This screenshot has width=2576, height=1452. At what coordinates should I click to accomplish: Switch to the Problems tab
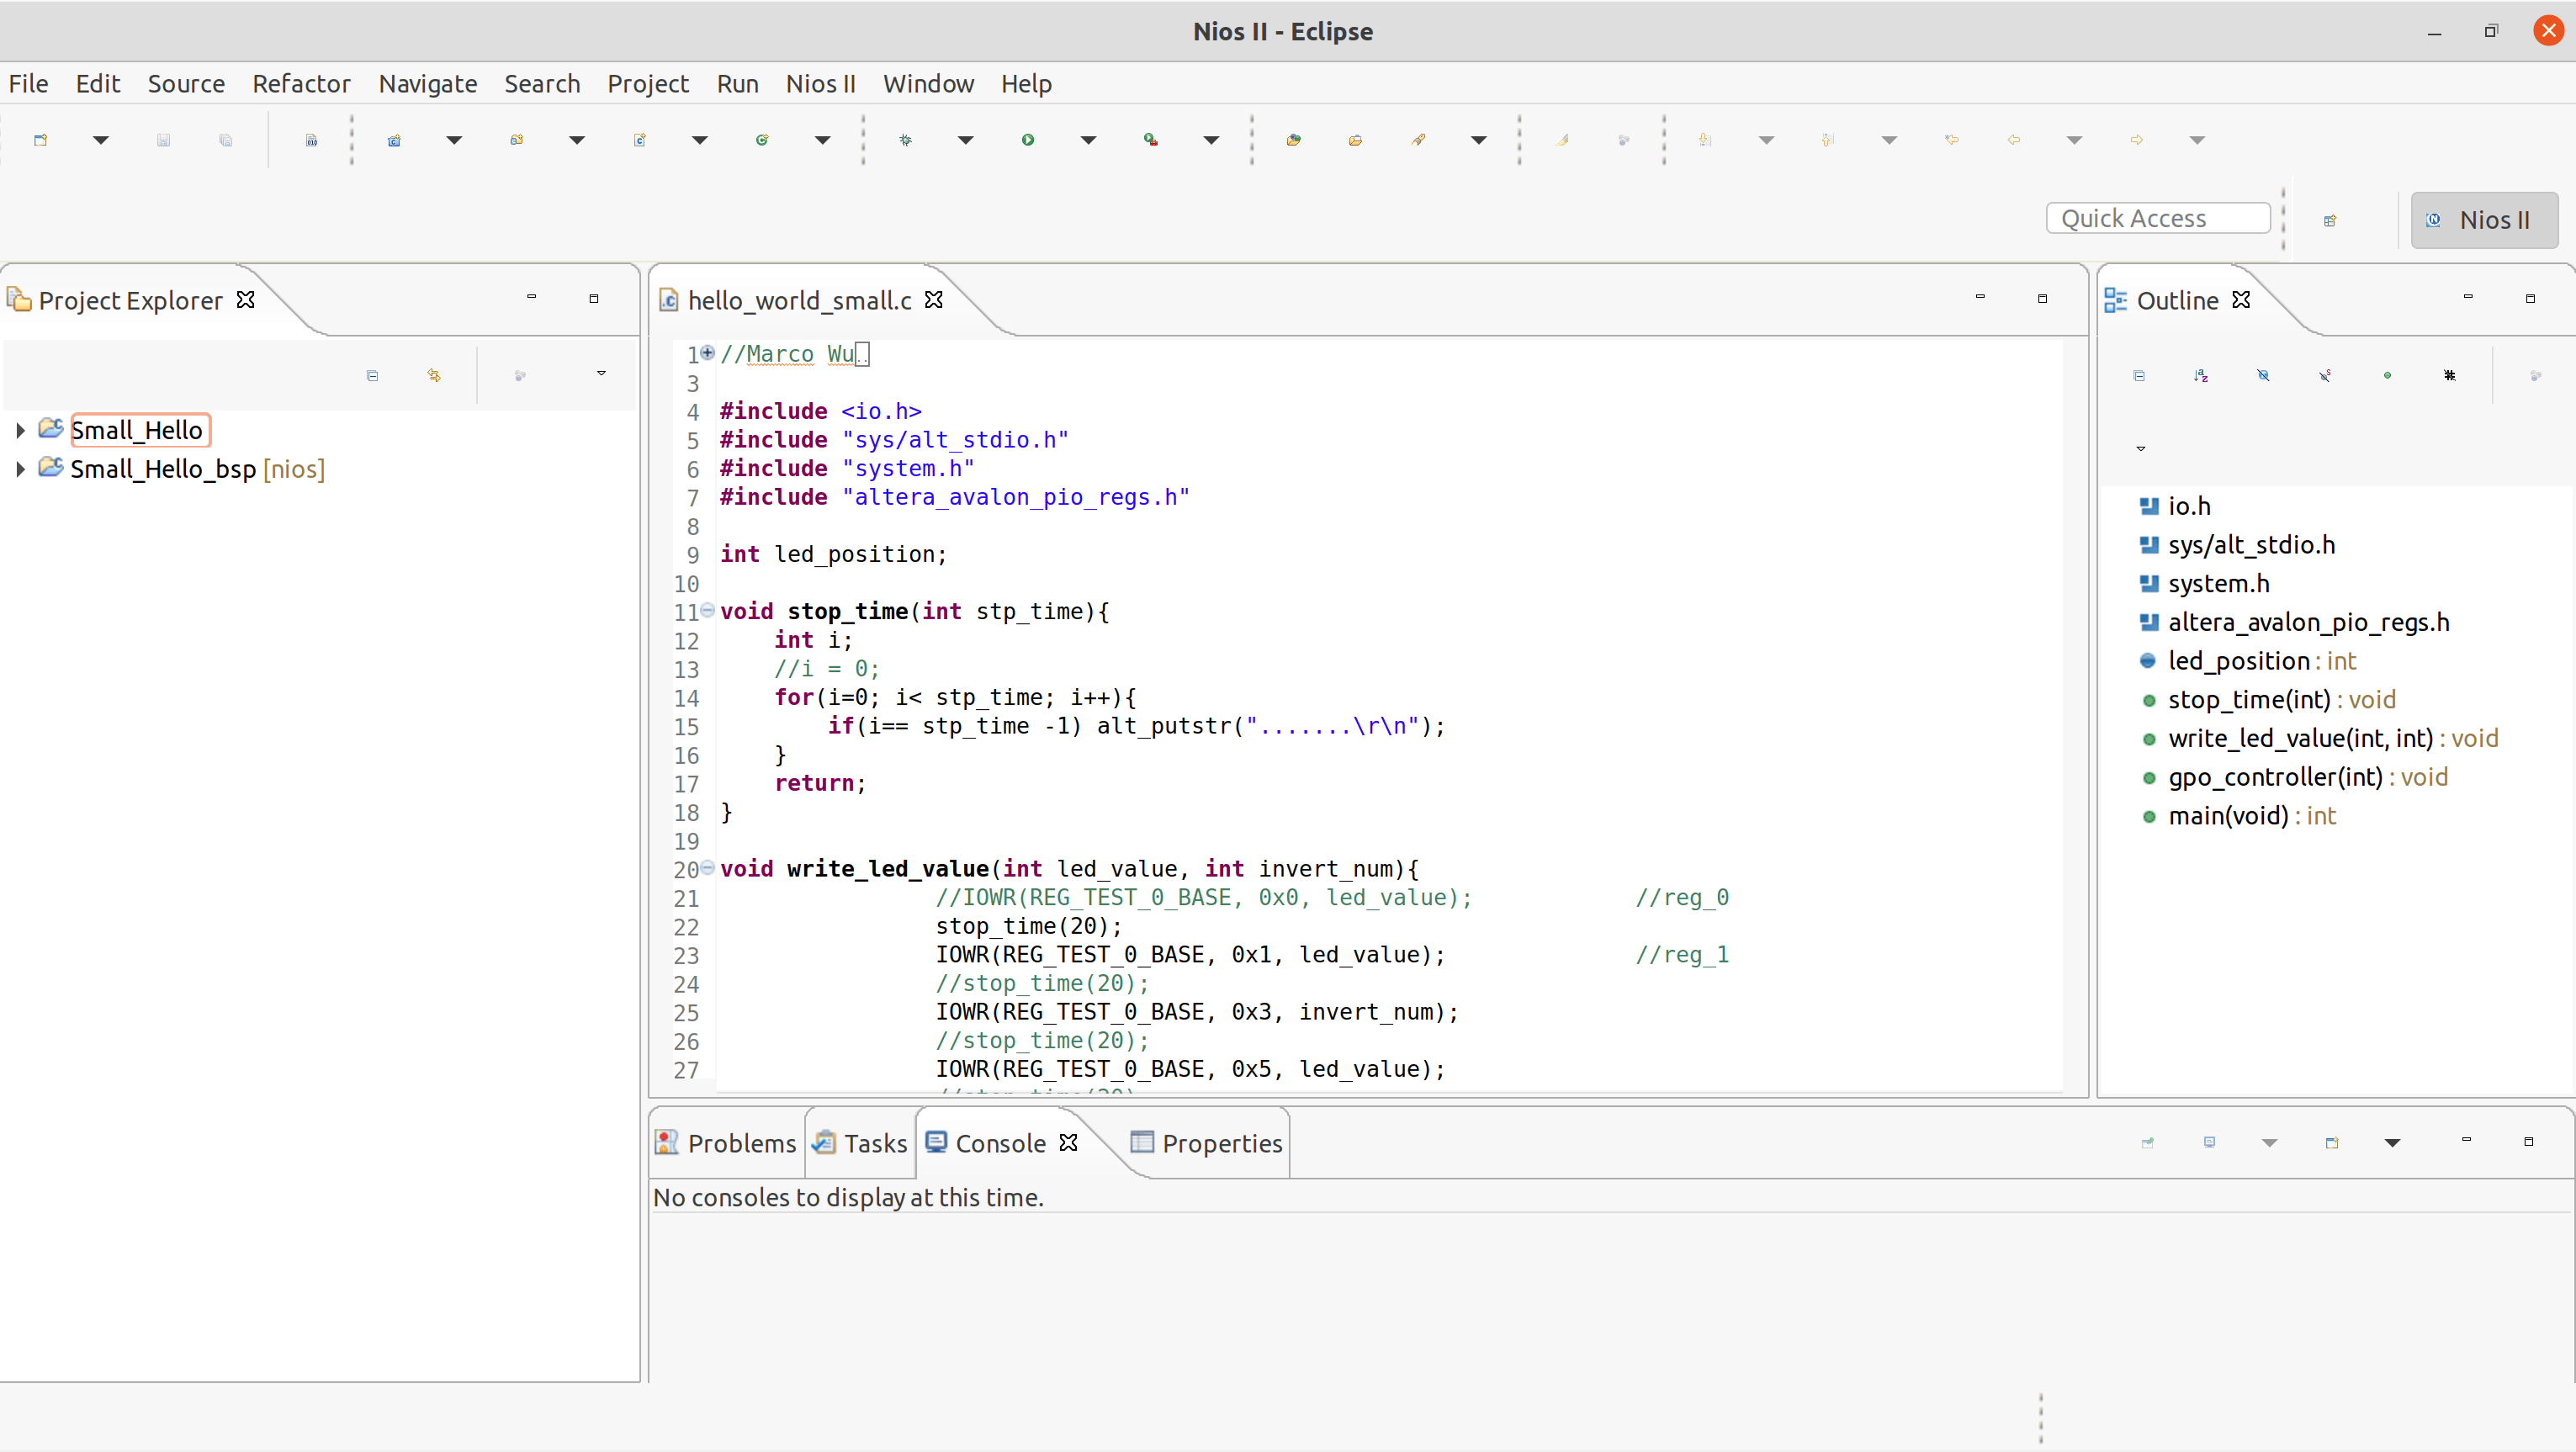(740, 1143)
